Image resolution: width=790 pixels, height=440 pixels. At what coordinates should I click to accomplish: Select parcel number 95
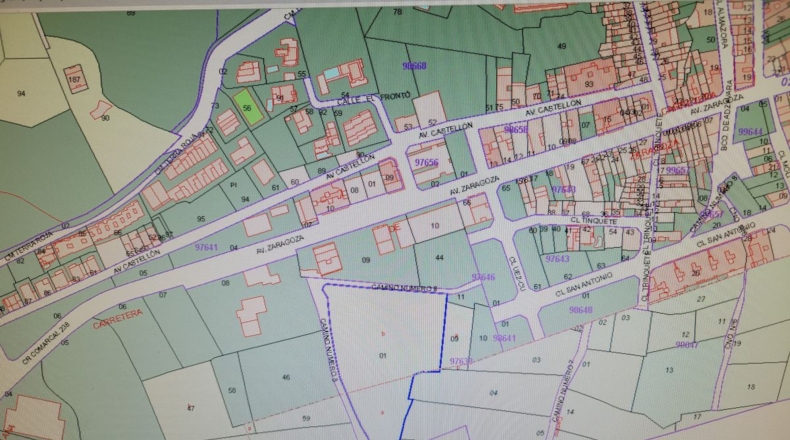point(201,219)
